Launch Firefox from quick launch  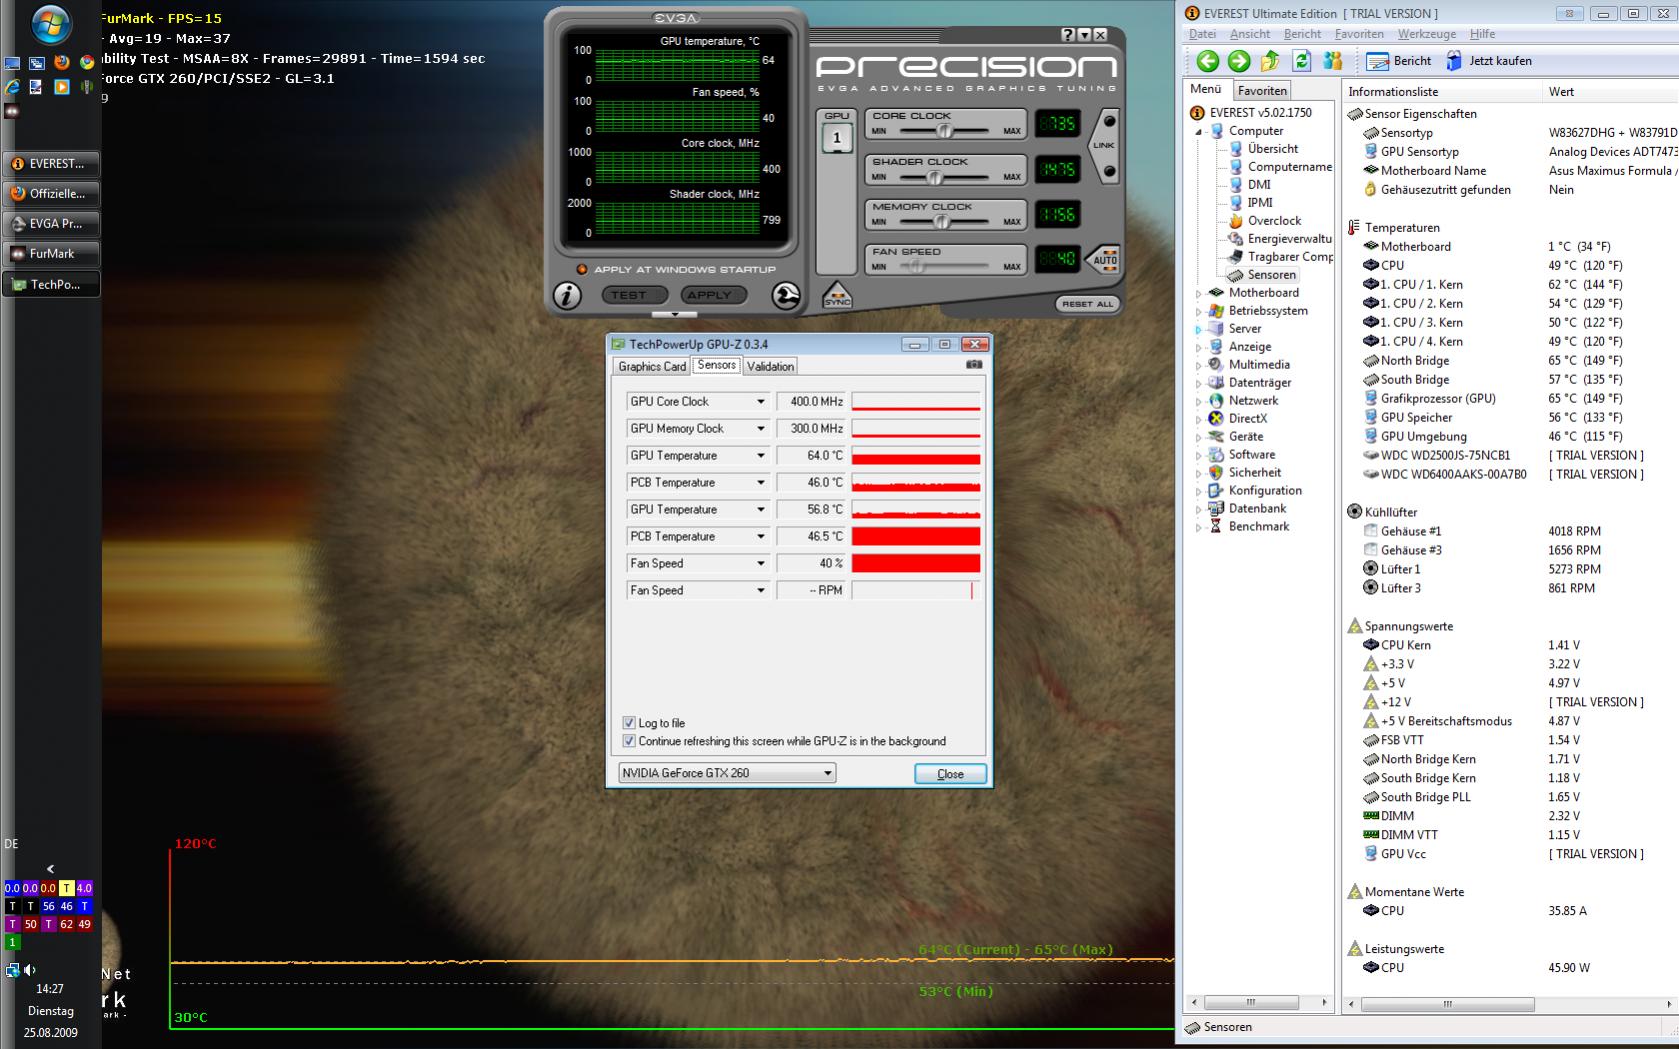(x=62, y=62)
